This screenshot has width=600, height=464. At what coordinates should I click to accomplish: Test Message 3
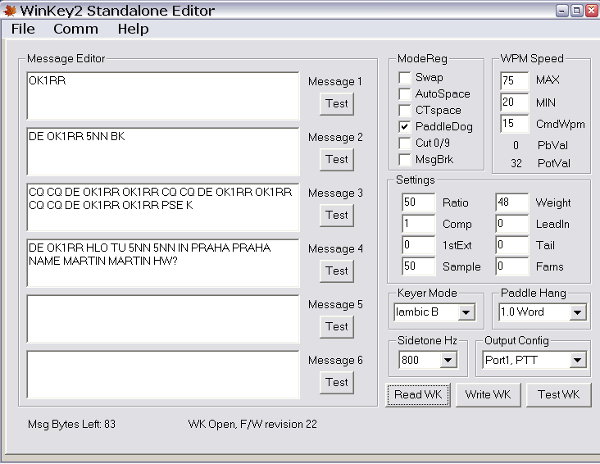coord(337,215)
